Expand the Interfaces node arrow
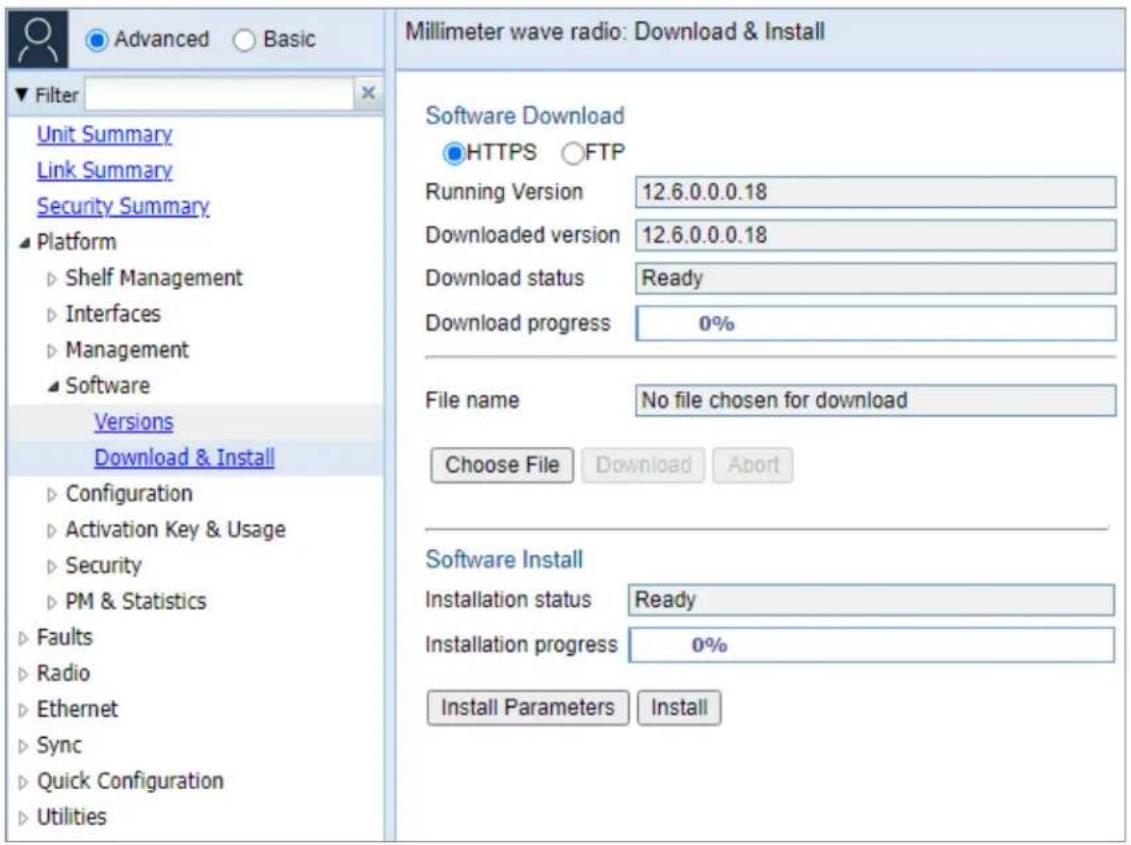 pyautogui.click(x=51, y=315)
